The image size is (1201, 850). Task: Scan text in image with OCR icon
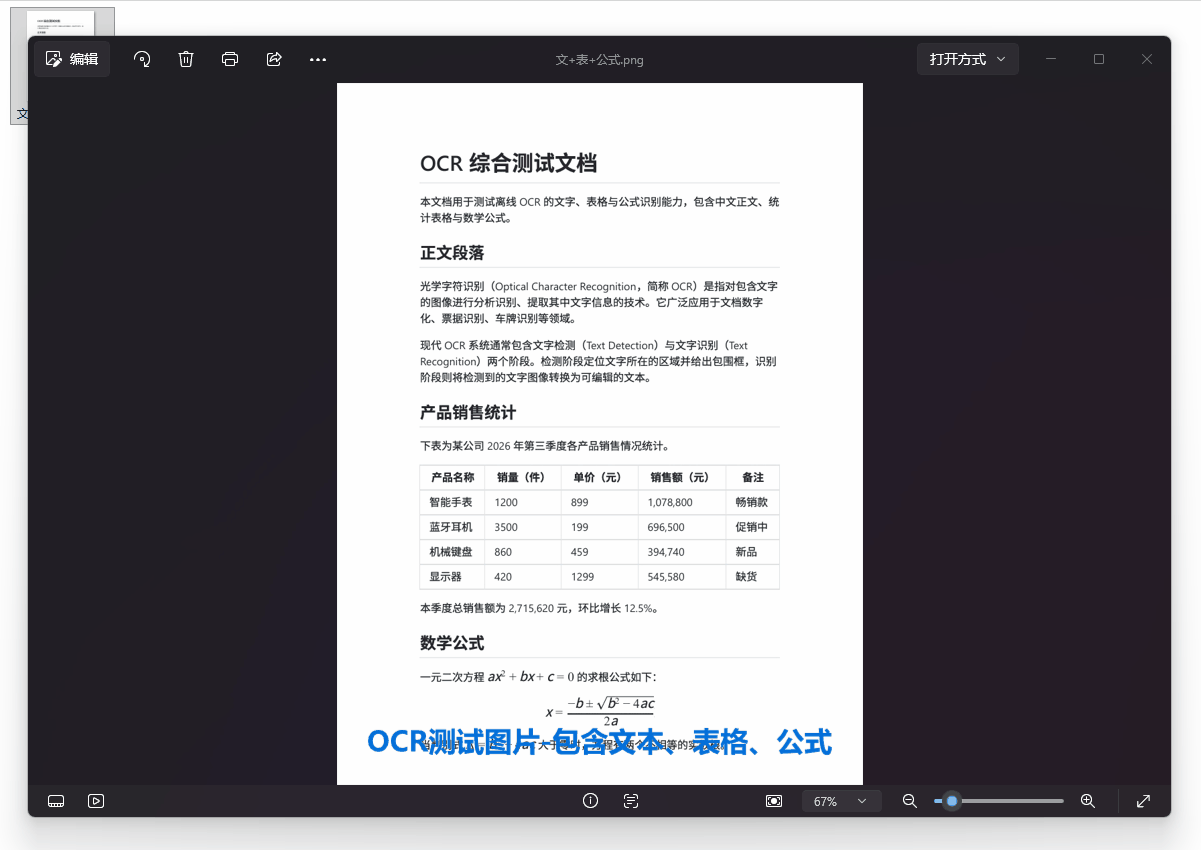631,801
